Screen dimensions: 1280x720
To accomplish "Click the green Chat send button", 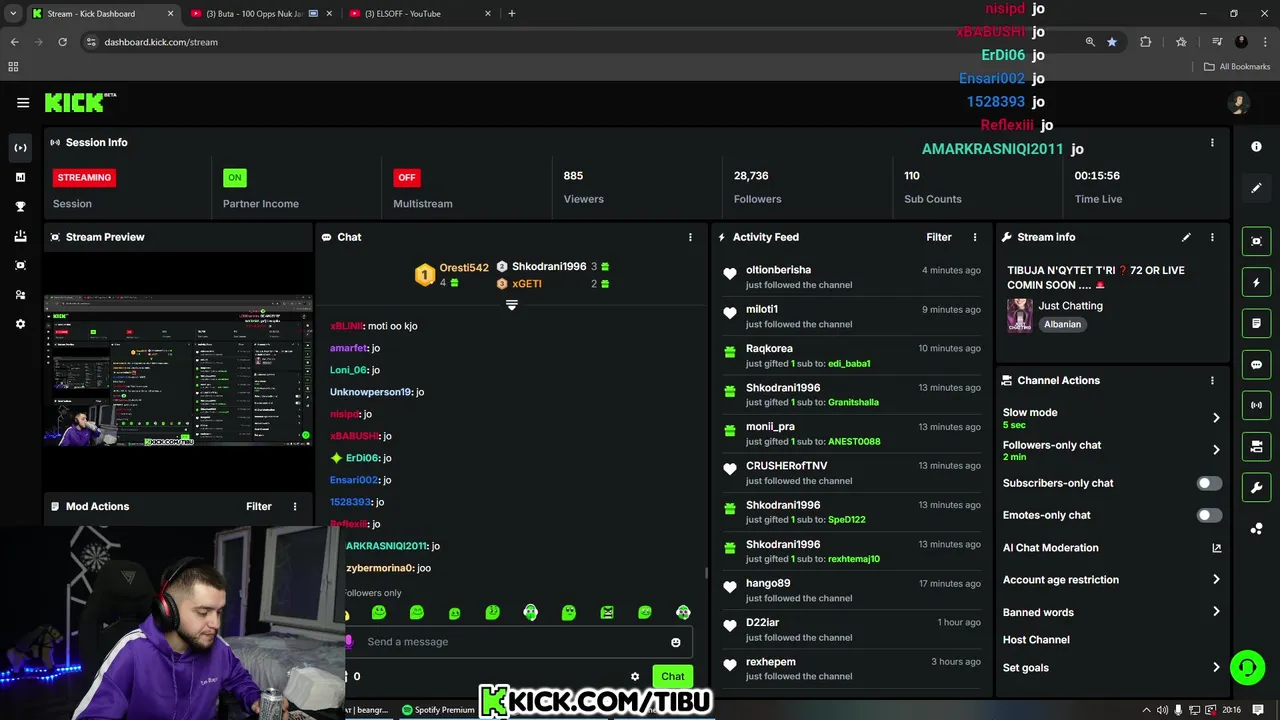I will (x=673, y=676).
